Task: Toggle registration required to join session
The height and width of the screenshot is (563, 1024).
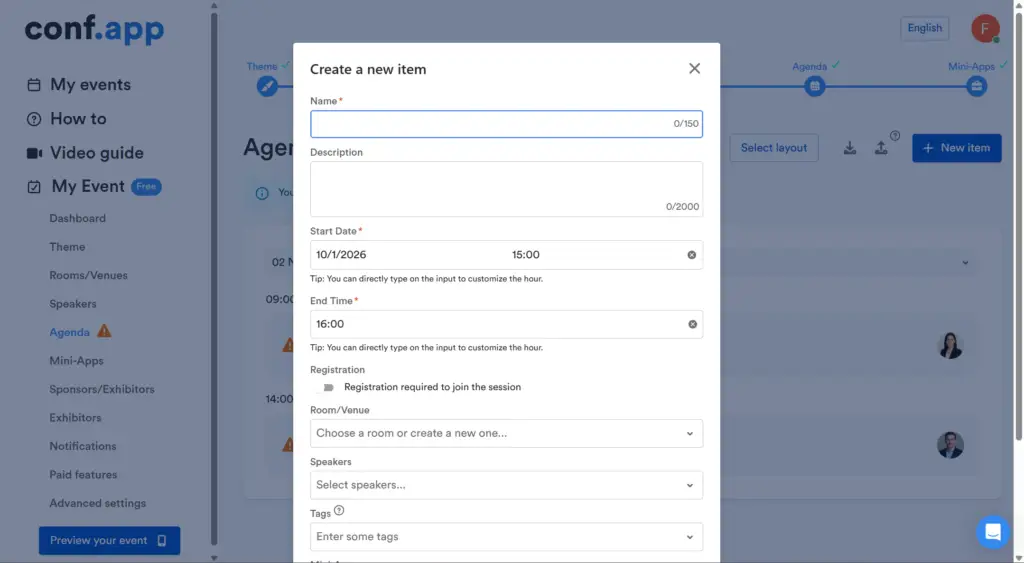Action: (325, 387)
